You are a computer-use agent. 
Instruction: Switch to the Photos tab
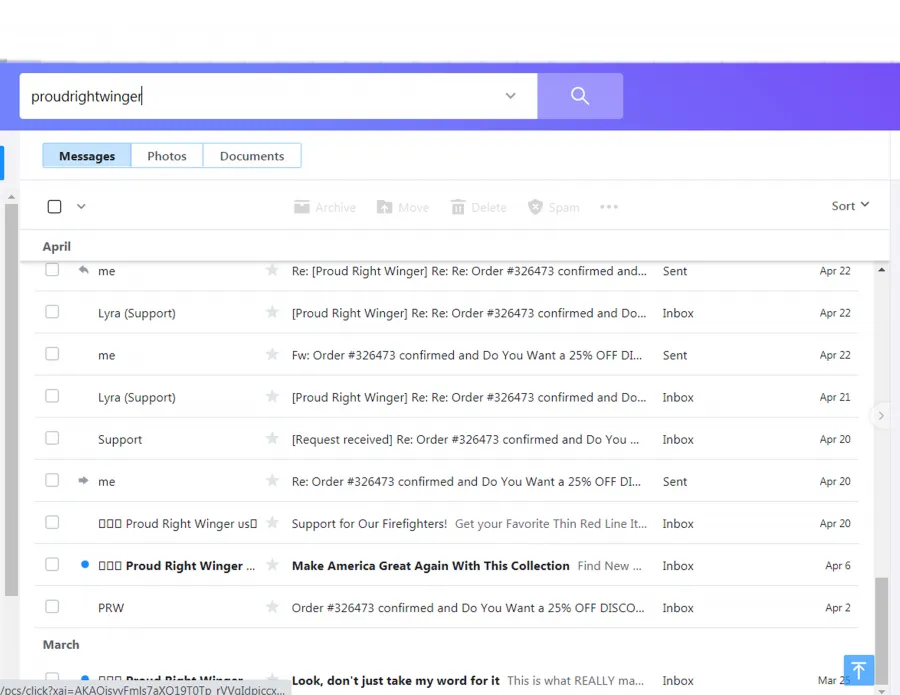[x=167, y=156]
